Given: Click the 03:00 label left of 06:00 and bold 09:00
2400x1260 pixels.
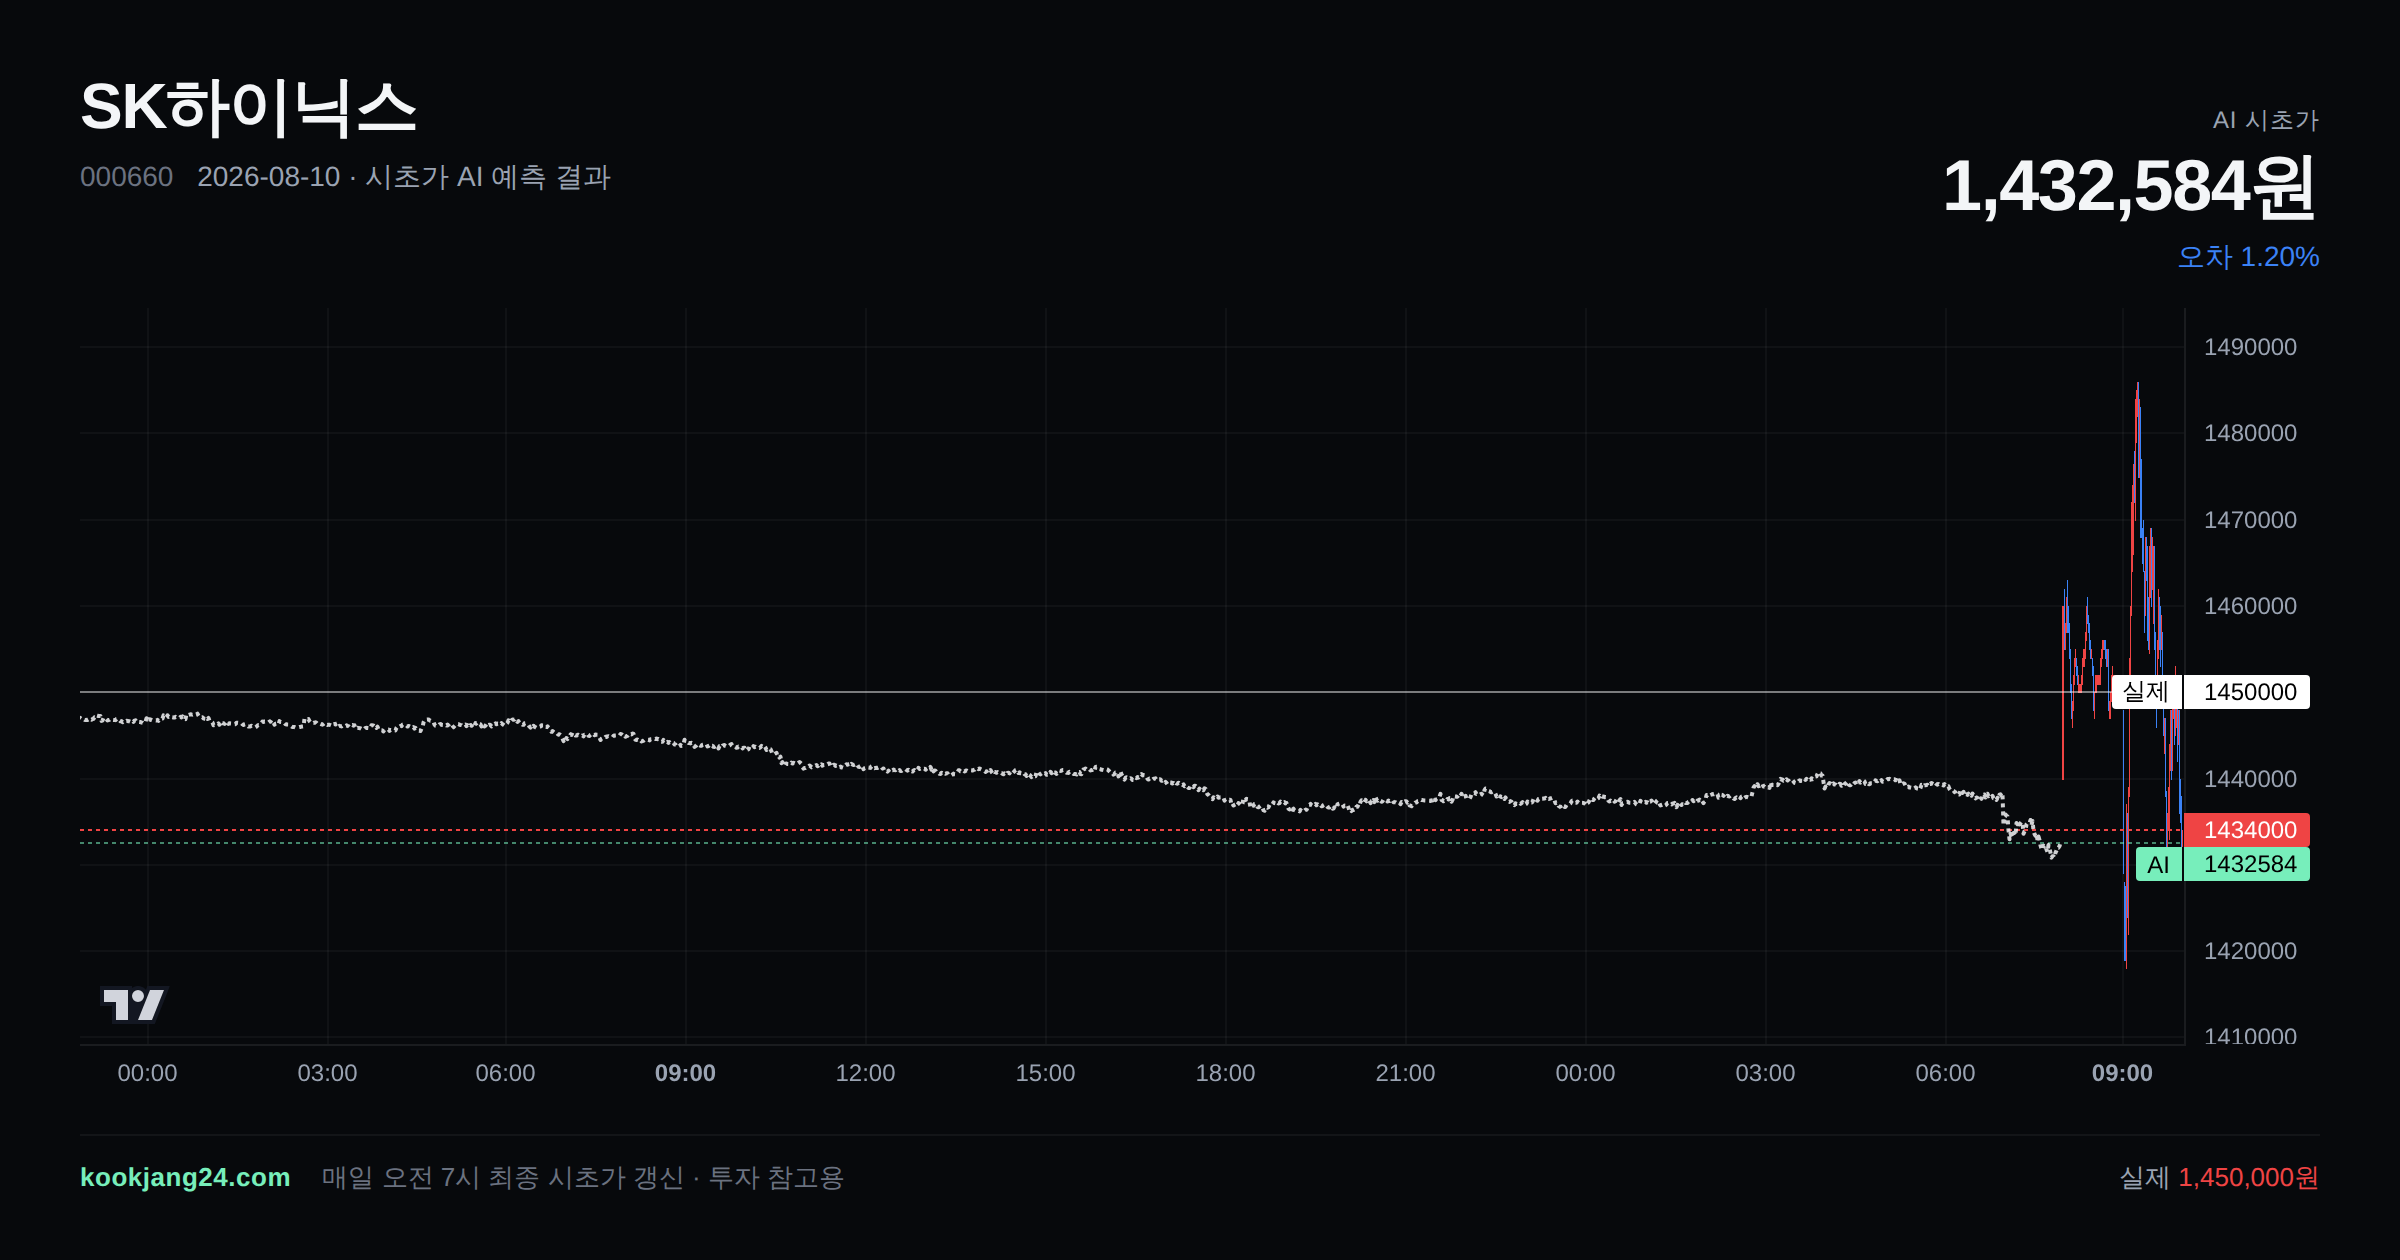Looking at the screenshot, I should click(x=327, y=1073).
